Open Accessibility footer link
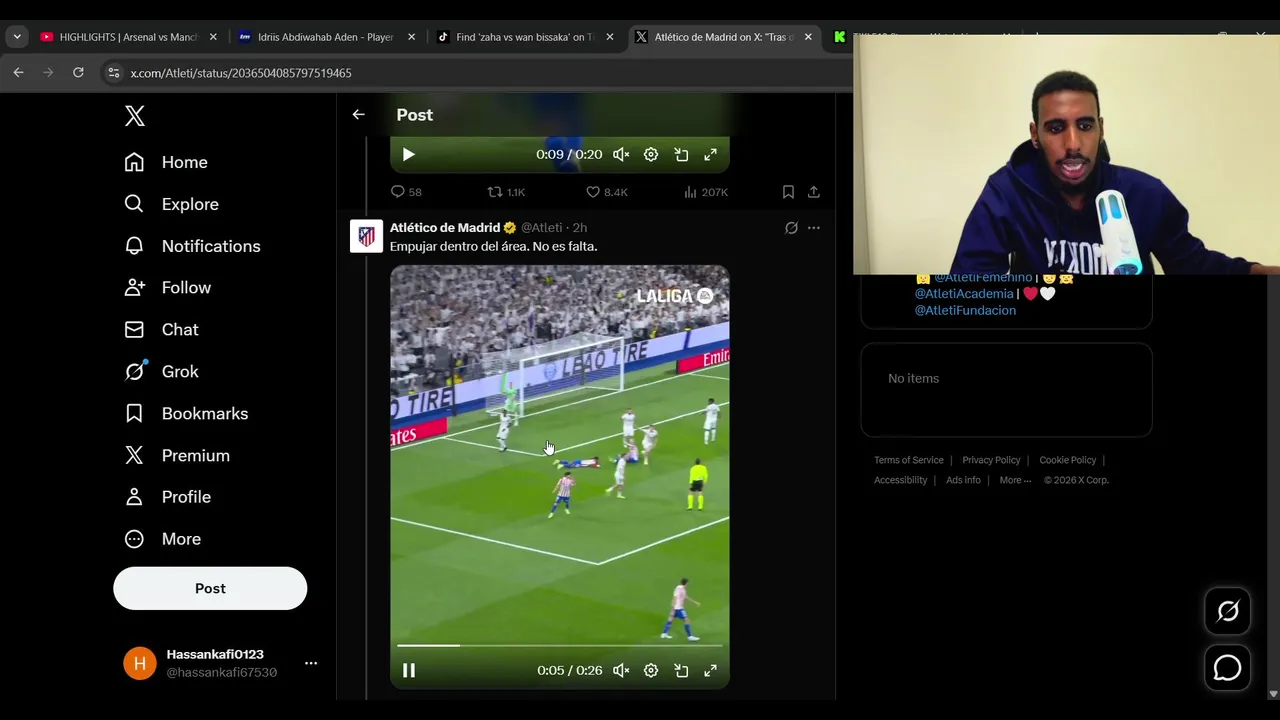Image resolution: width=1280 pixels, height=720 pixels. (901, 480)
